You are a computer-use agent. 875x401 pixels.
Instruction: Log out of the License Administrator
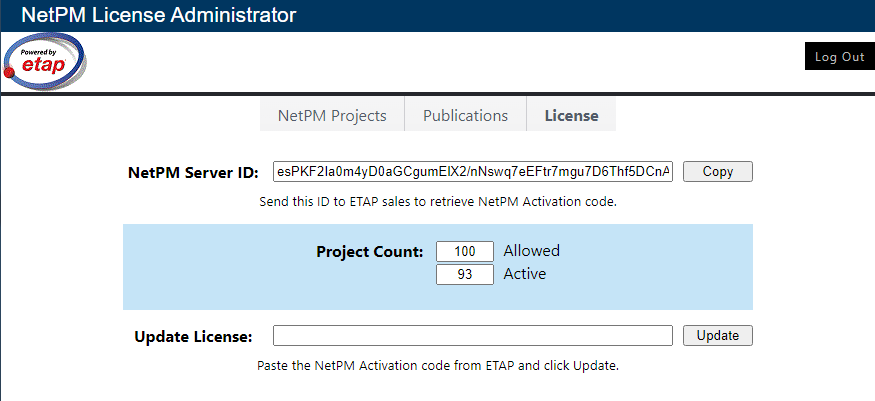click(839, 56)
